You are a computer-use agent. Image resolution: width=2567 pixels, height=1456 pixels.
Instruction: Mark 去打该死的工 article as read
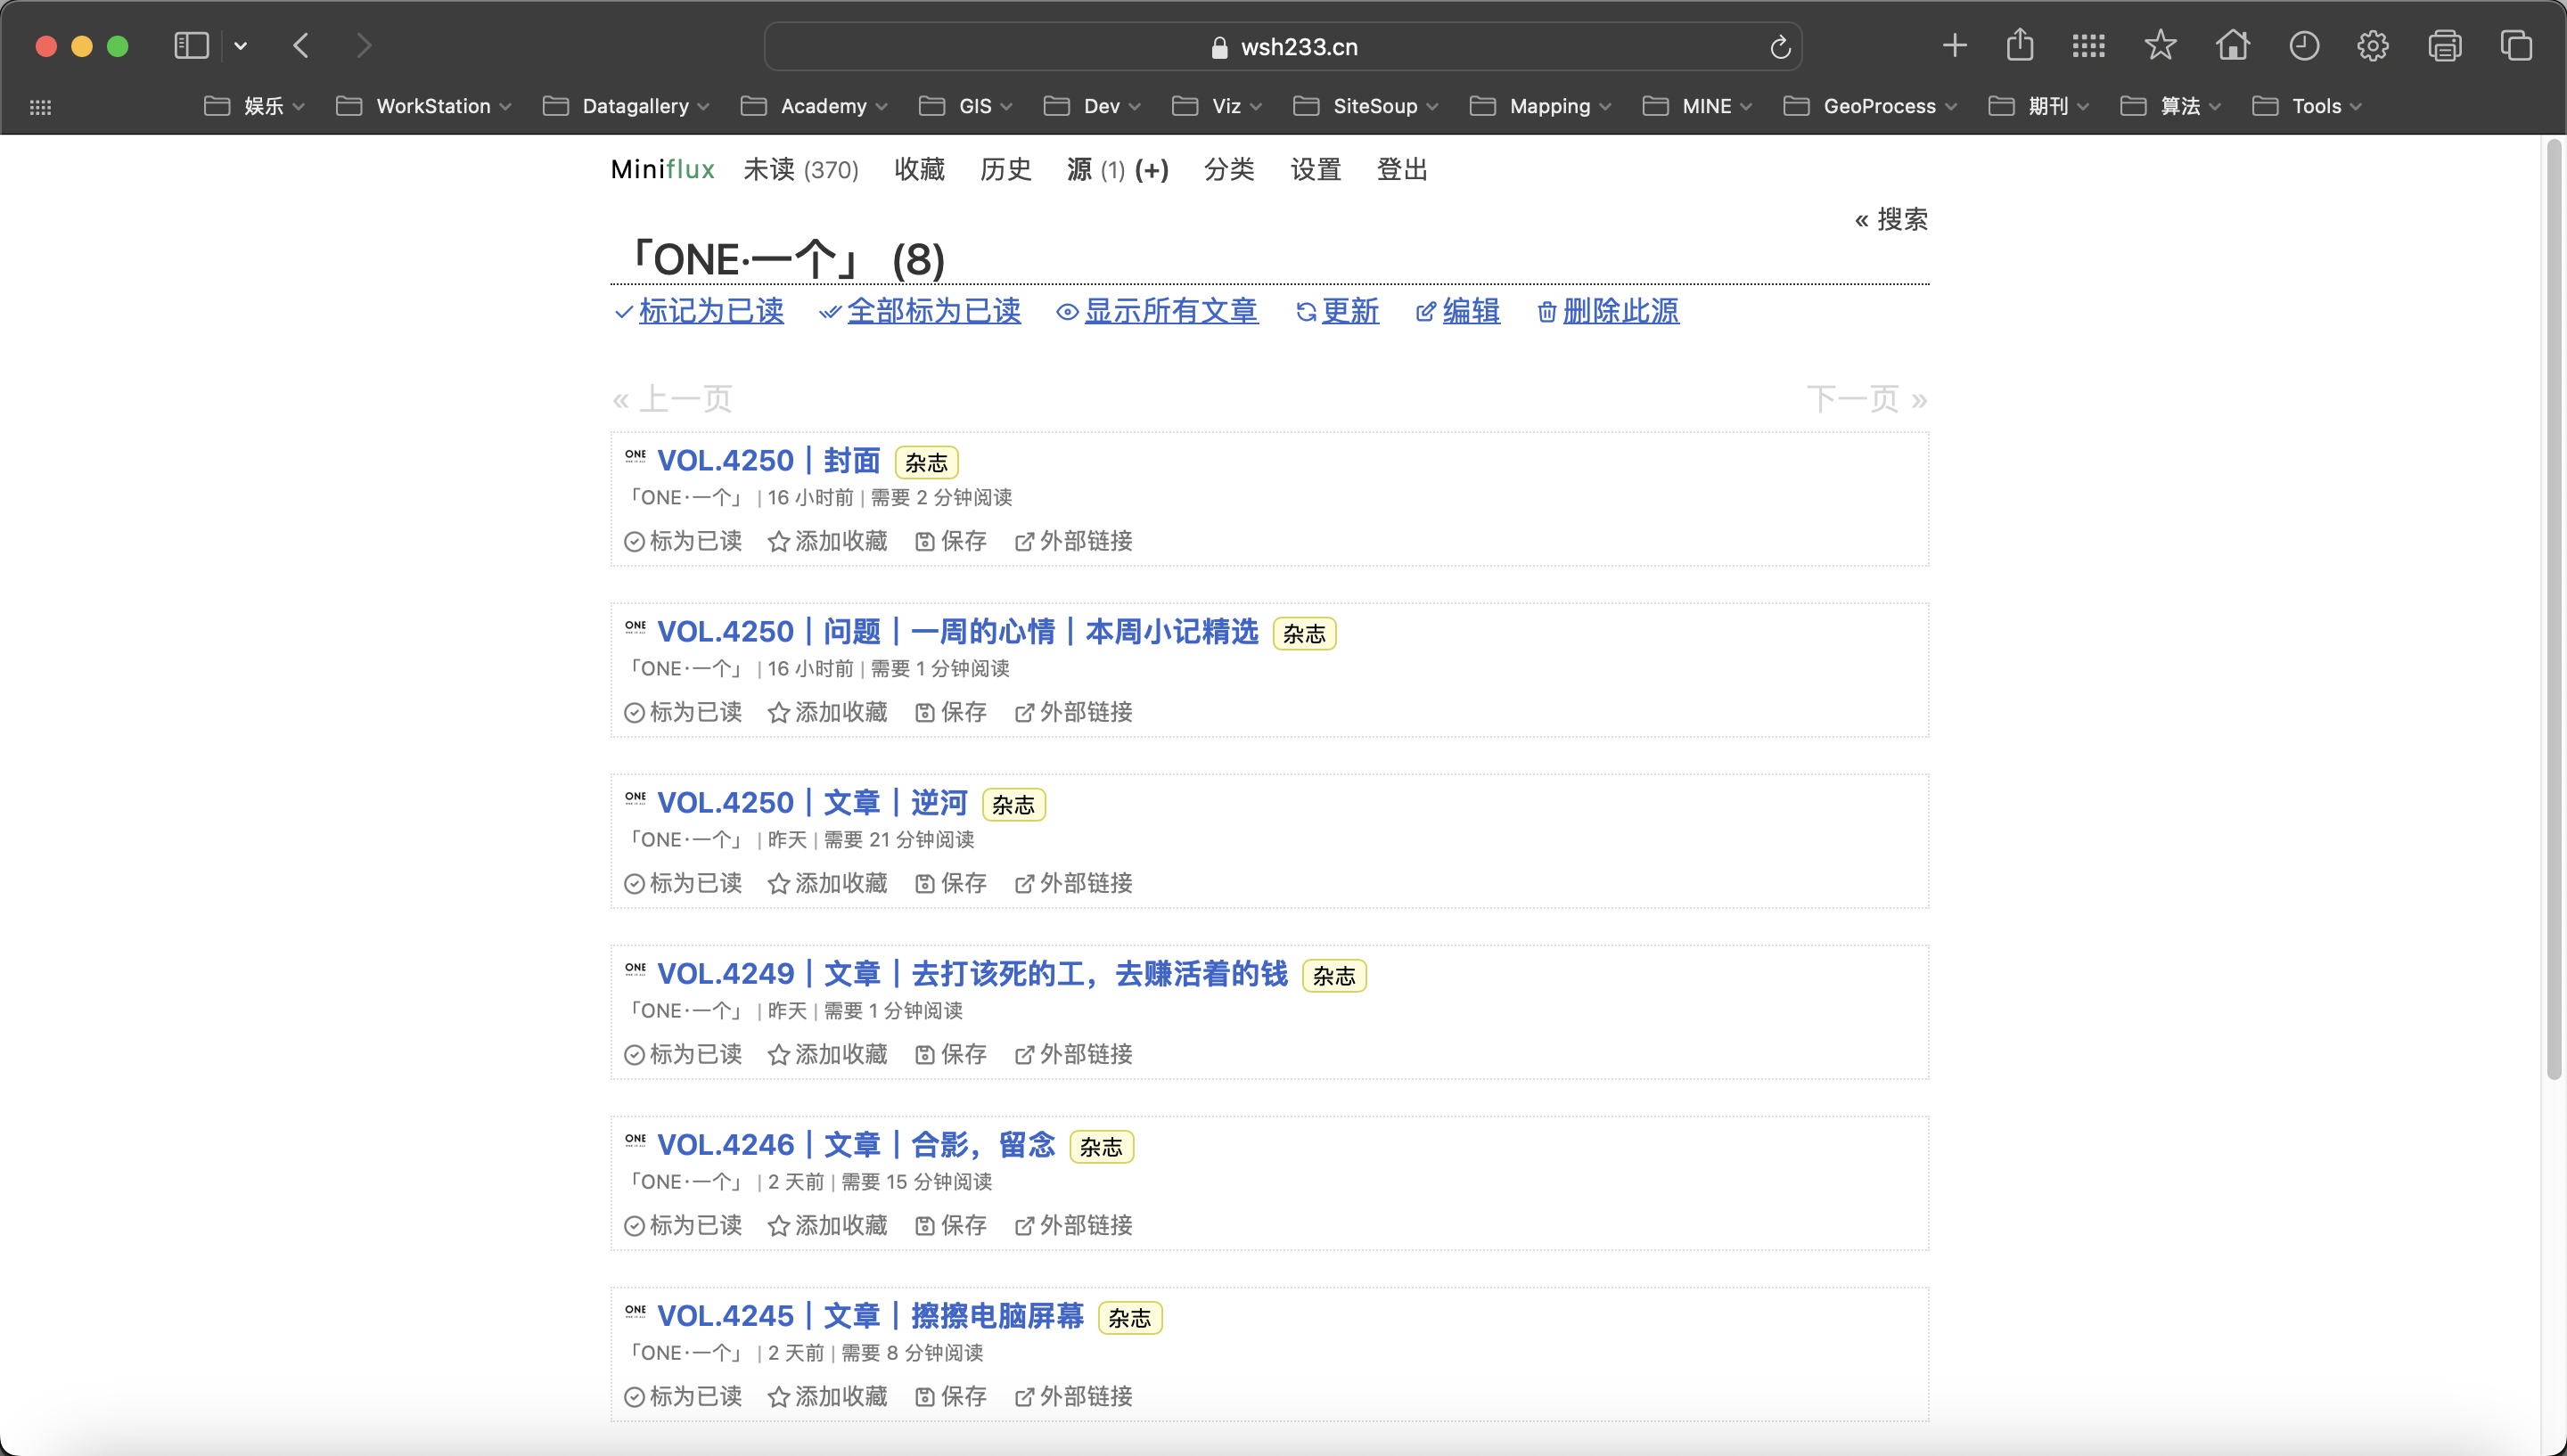coord(683,1054)
